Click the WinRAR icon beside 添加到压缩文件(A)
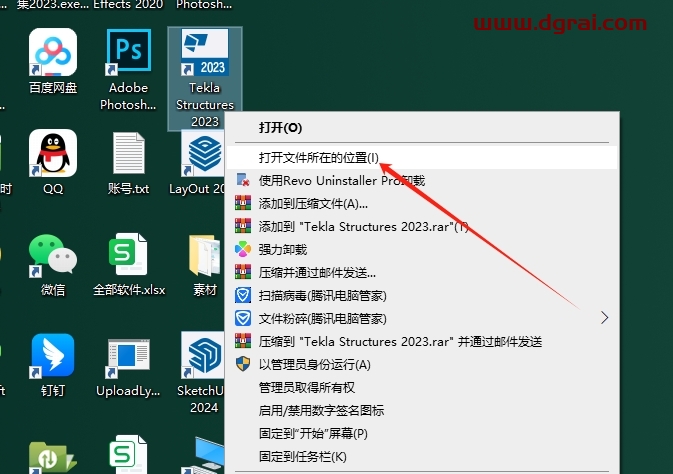The image size is (673, 474). pos(243,203)
